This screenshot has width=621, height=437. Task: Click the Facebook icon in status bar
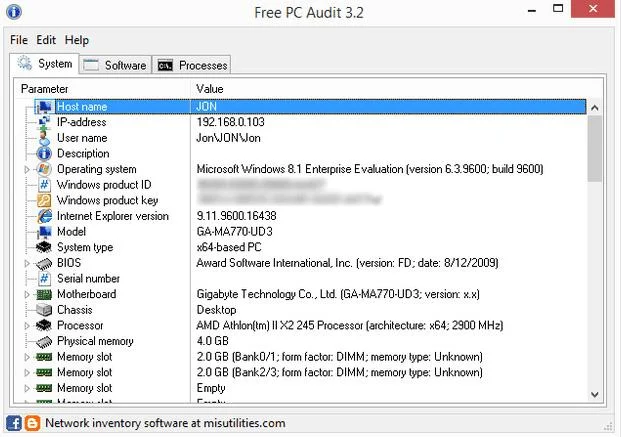pos(14,423)
